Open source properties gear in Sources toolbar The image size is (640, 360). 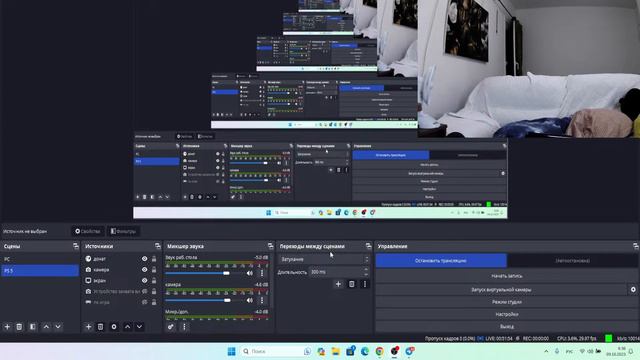pyautogui.click(x=114, y=327)
